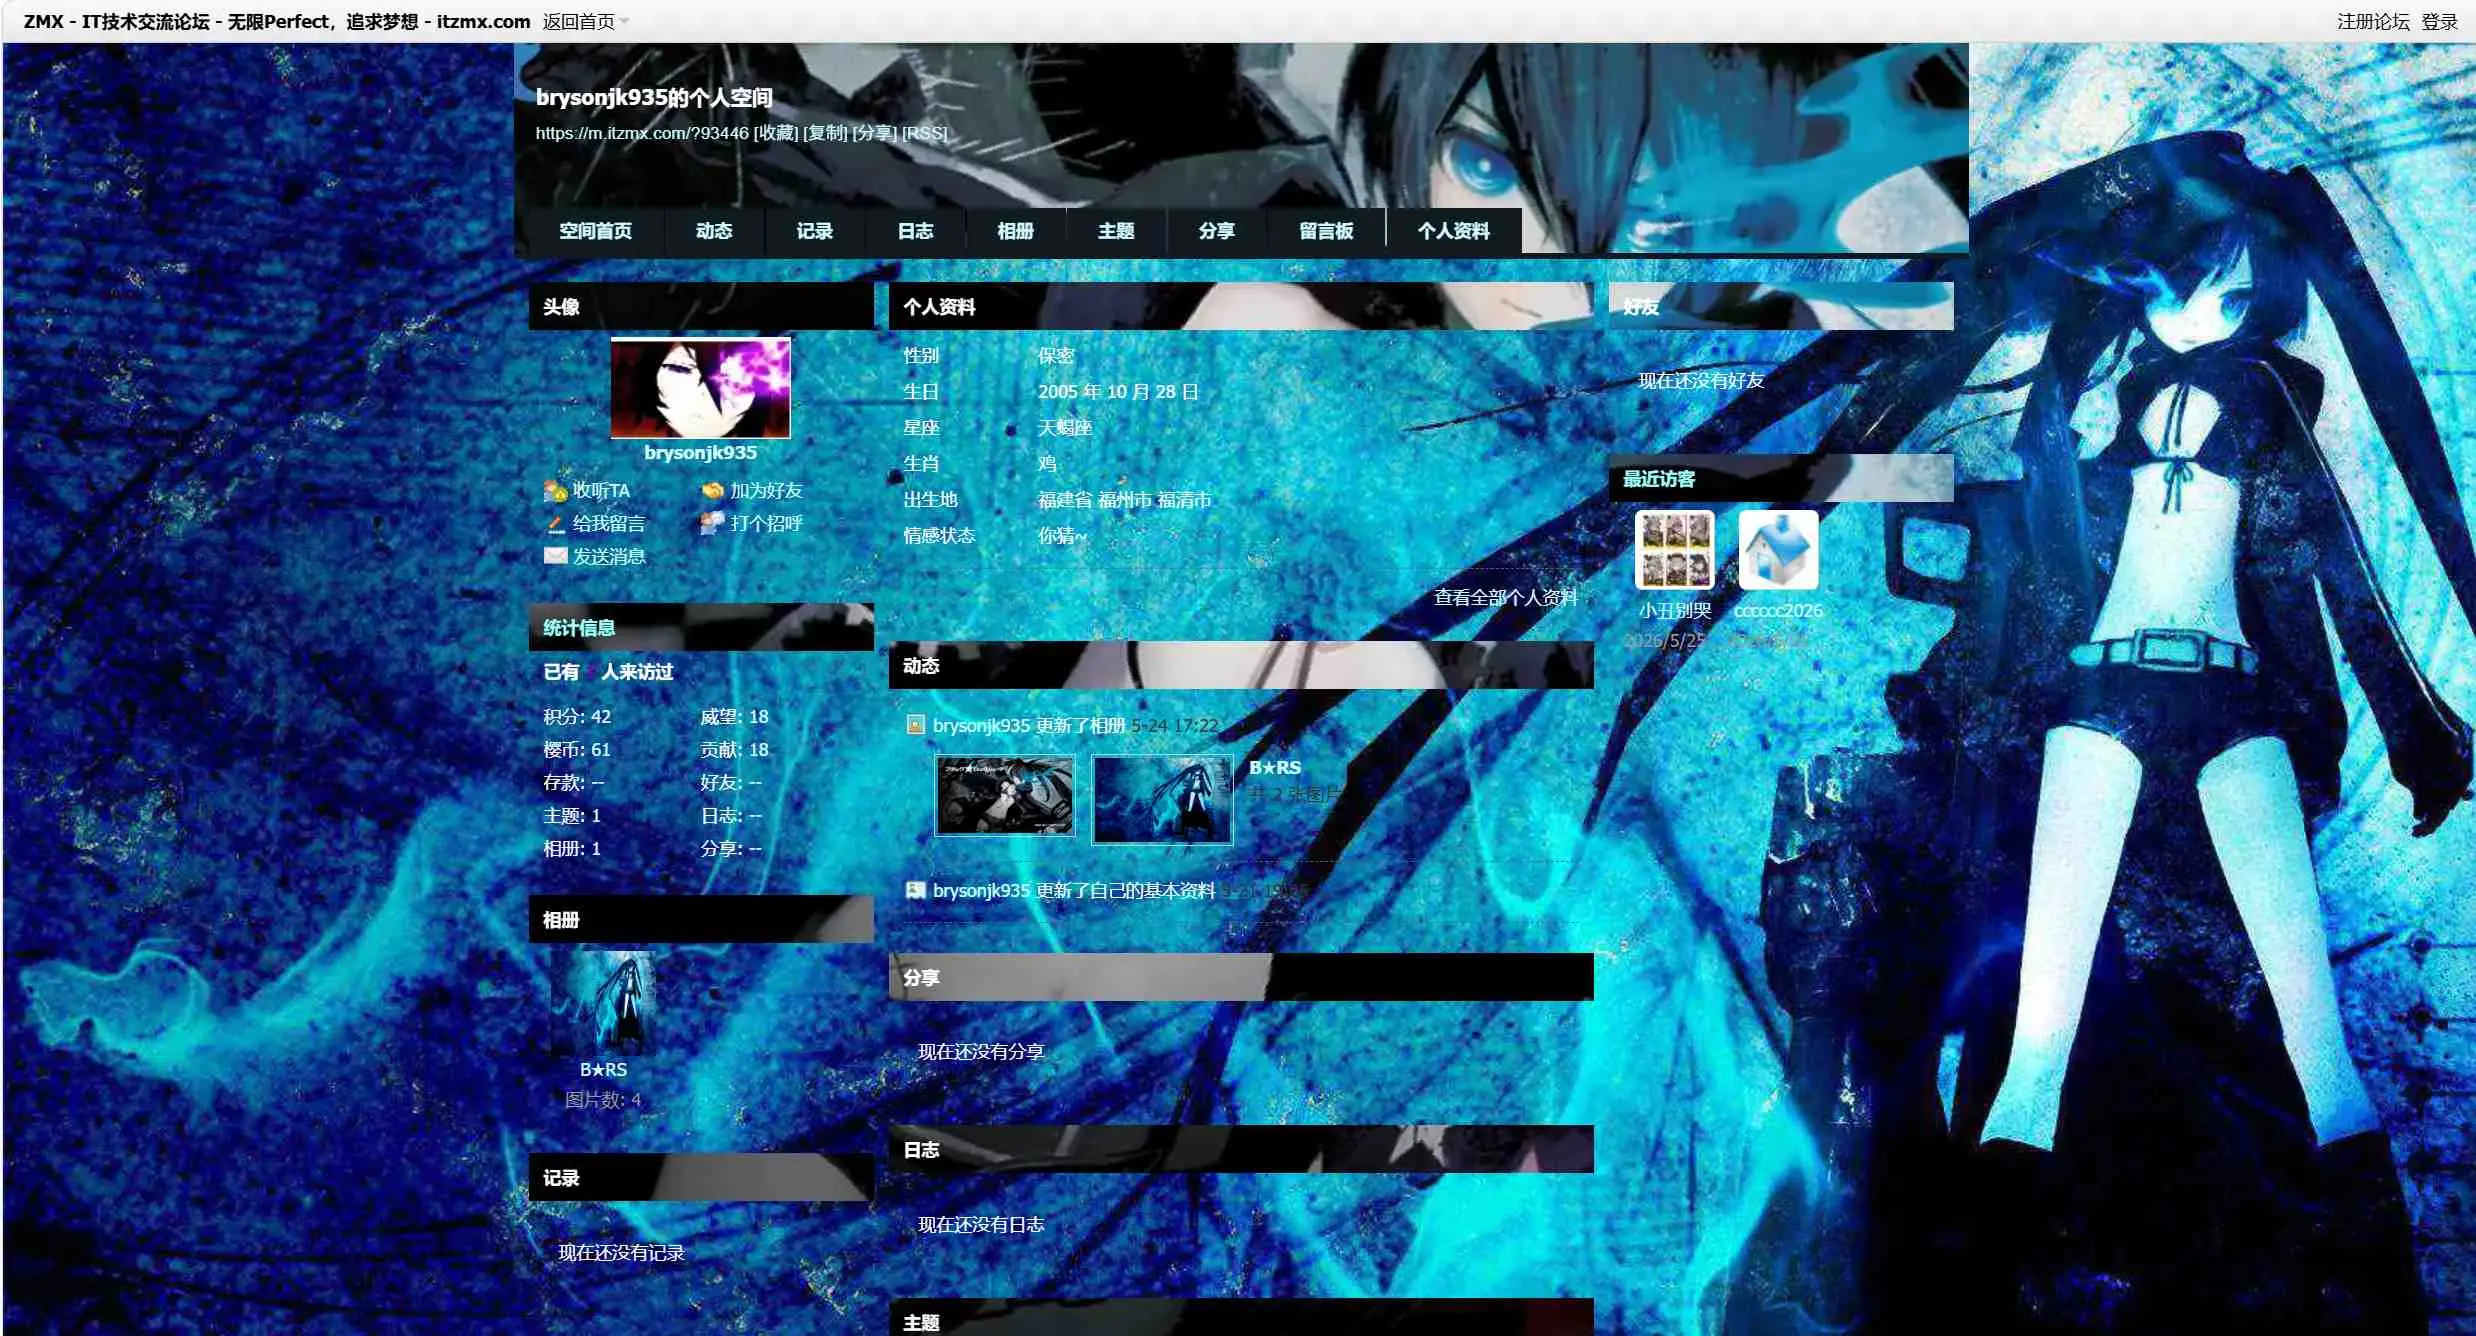Open visitor 小丑别哭 name link
2476x1336 pixels.
pos(1675,610)
